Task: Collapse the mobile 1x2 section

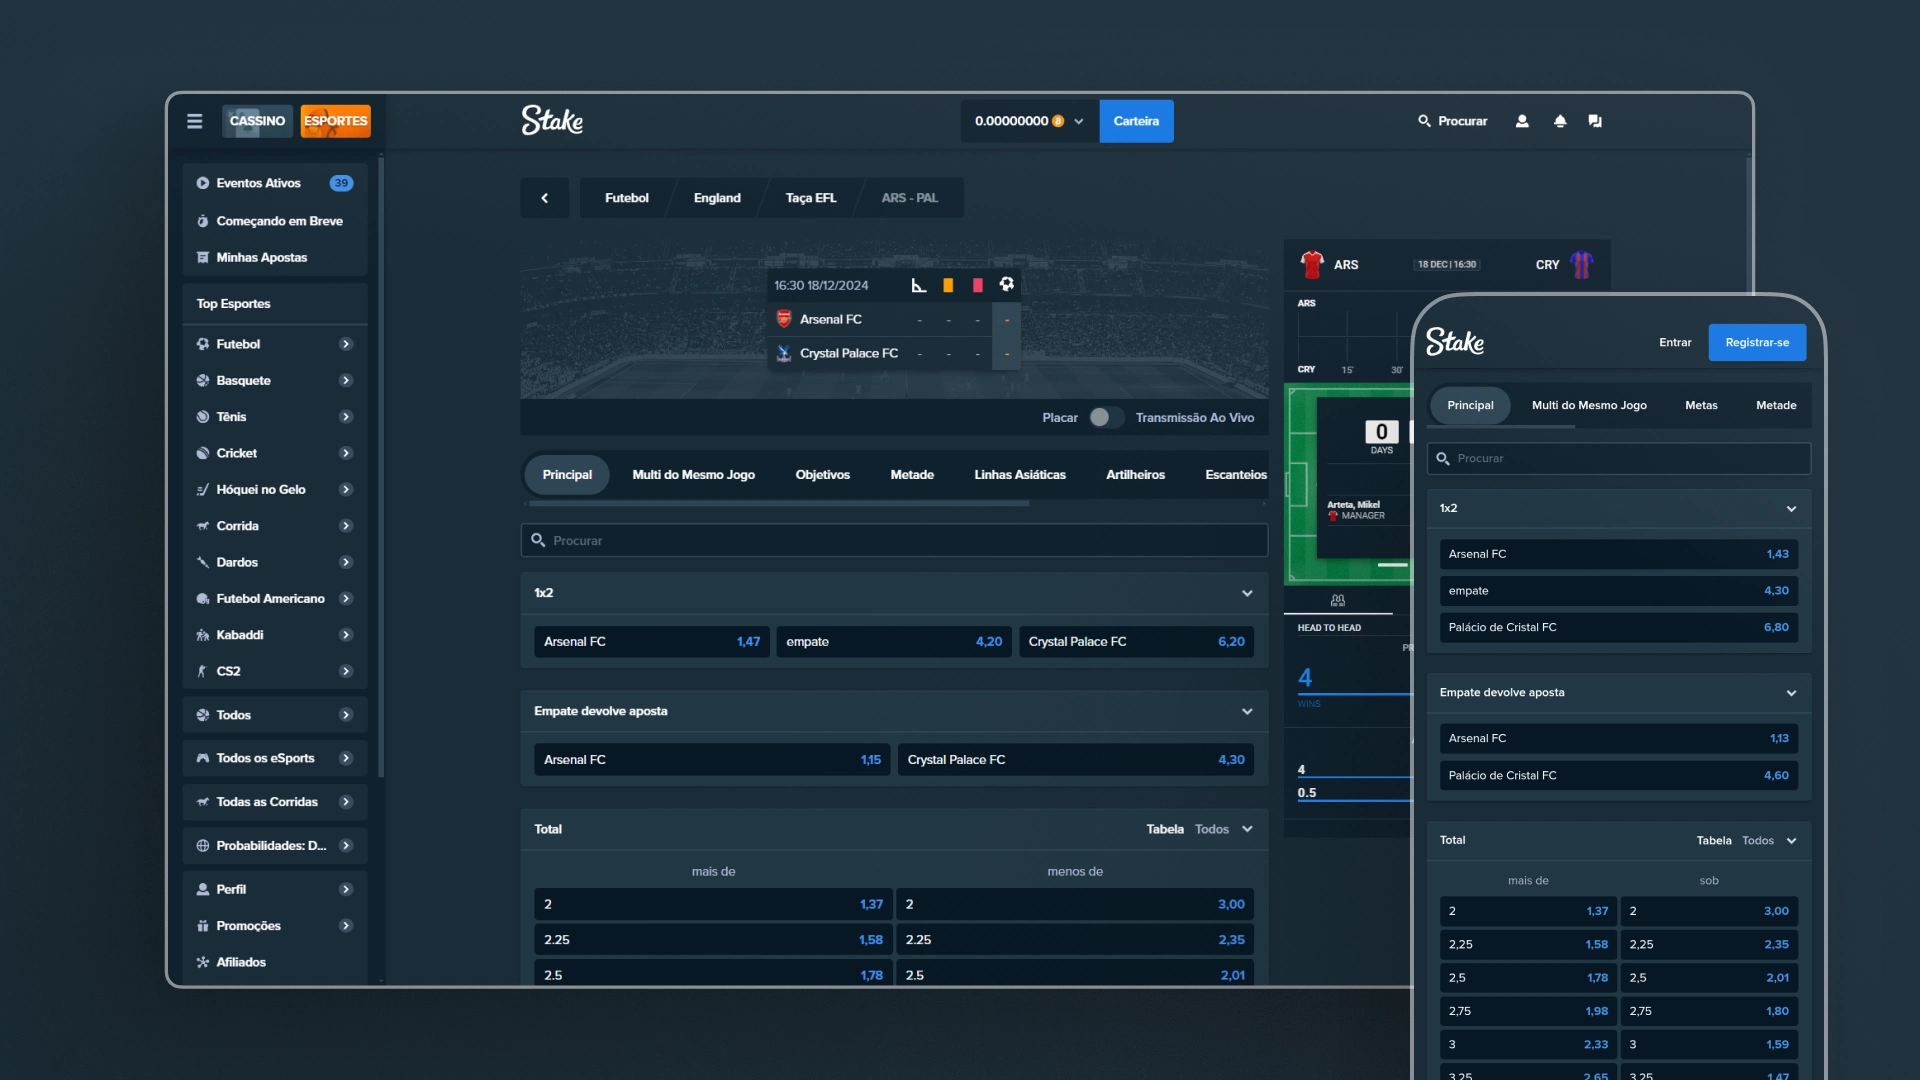Action: pyautogui.click(x=1791, y=509)
